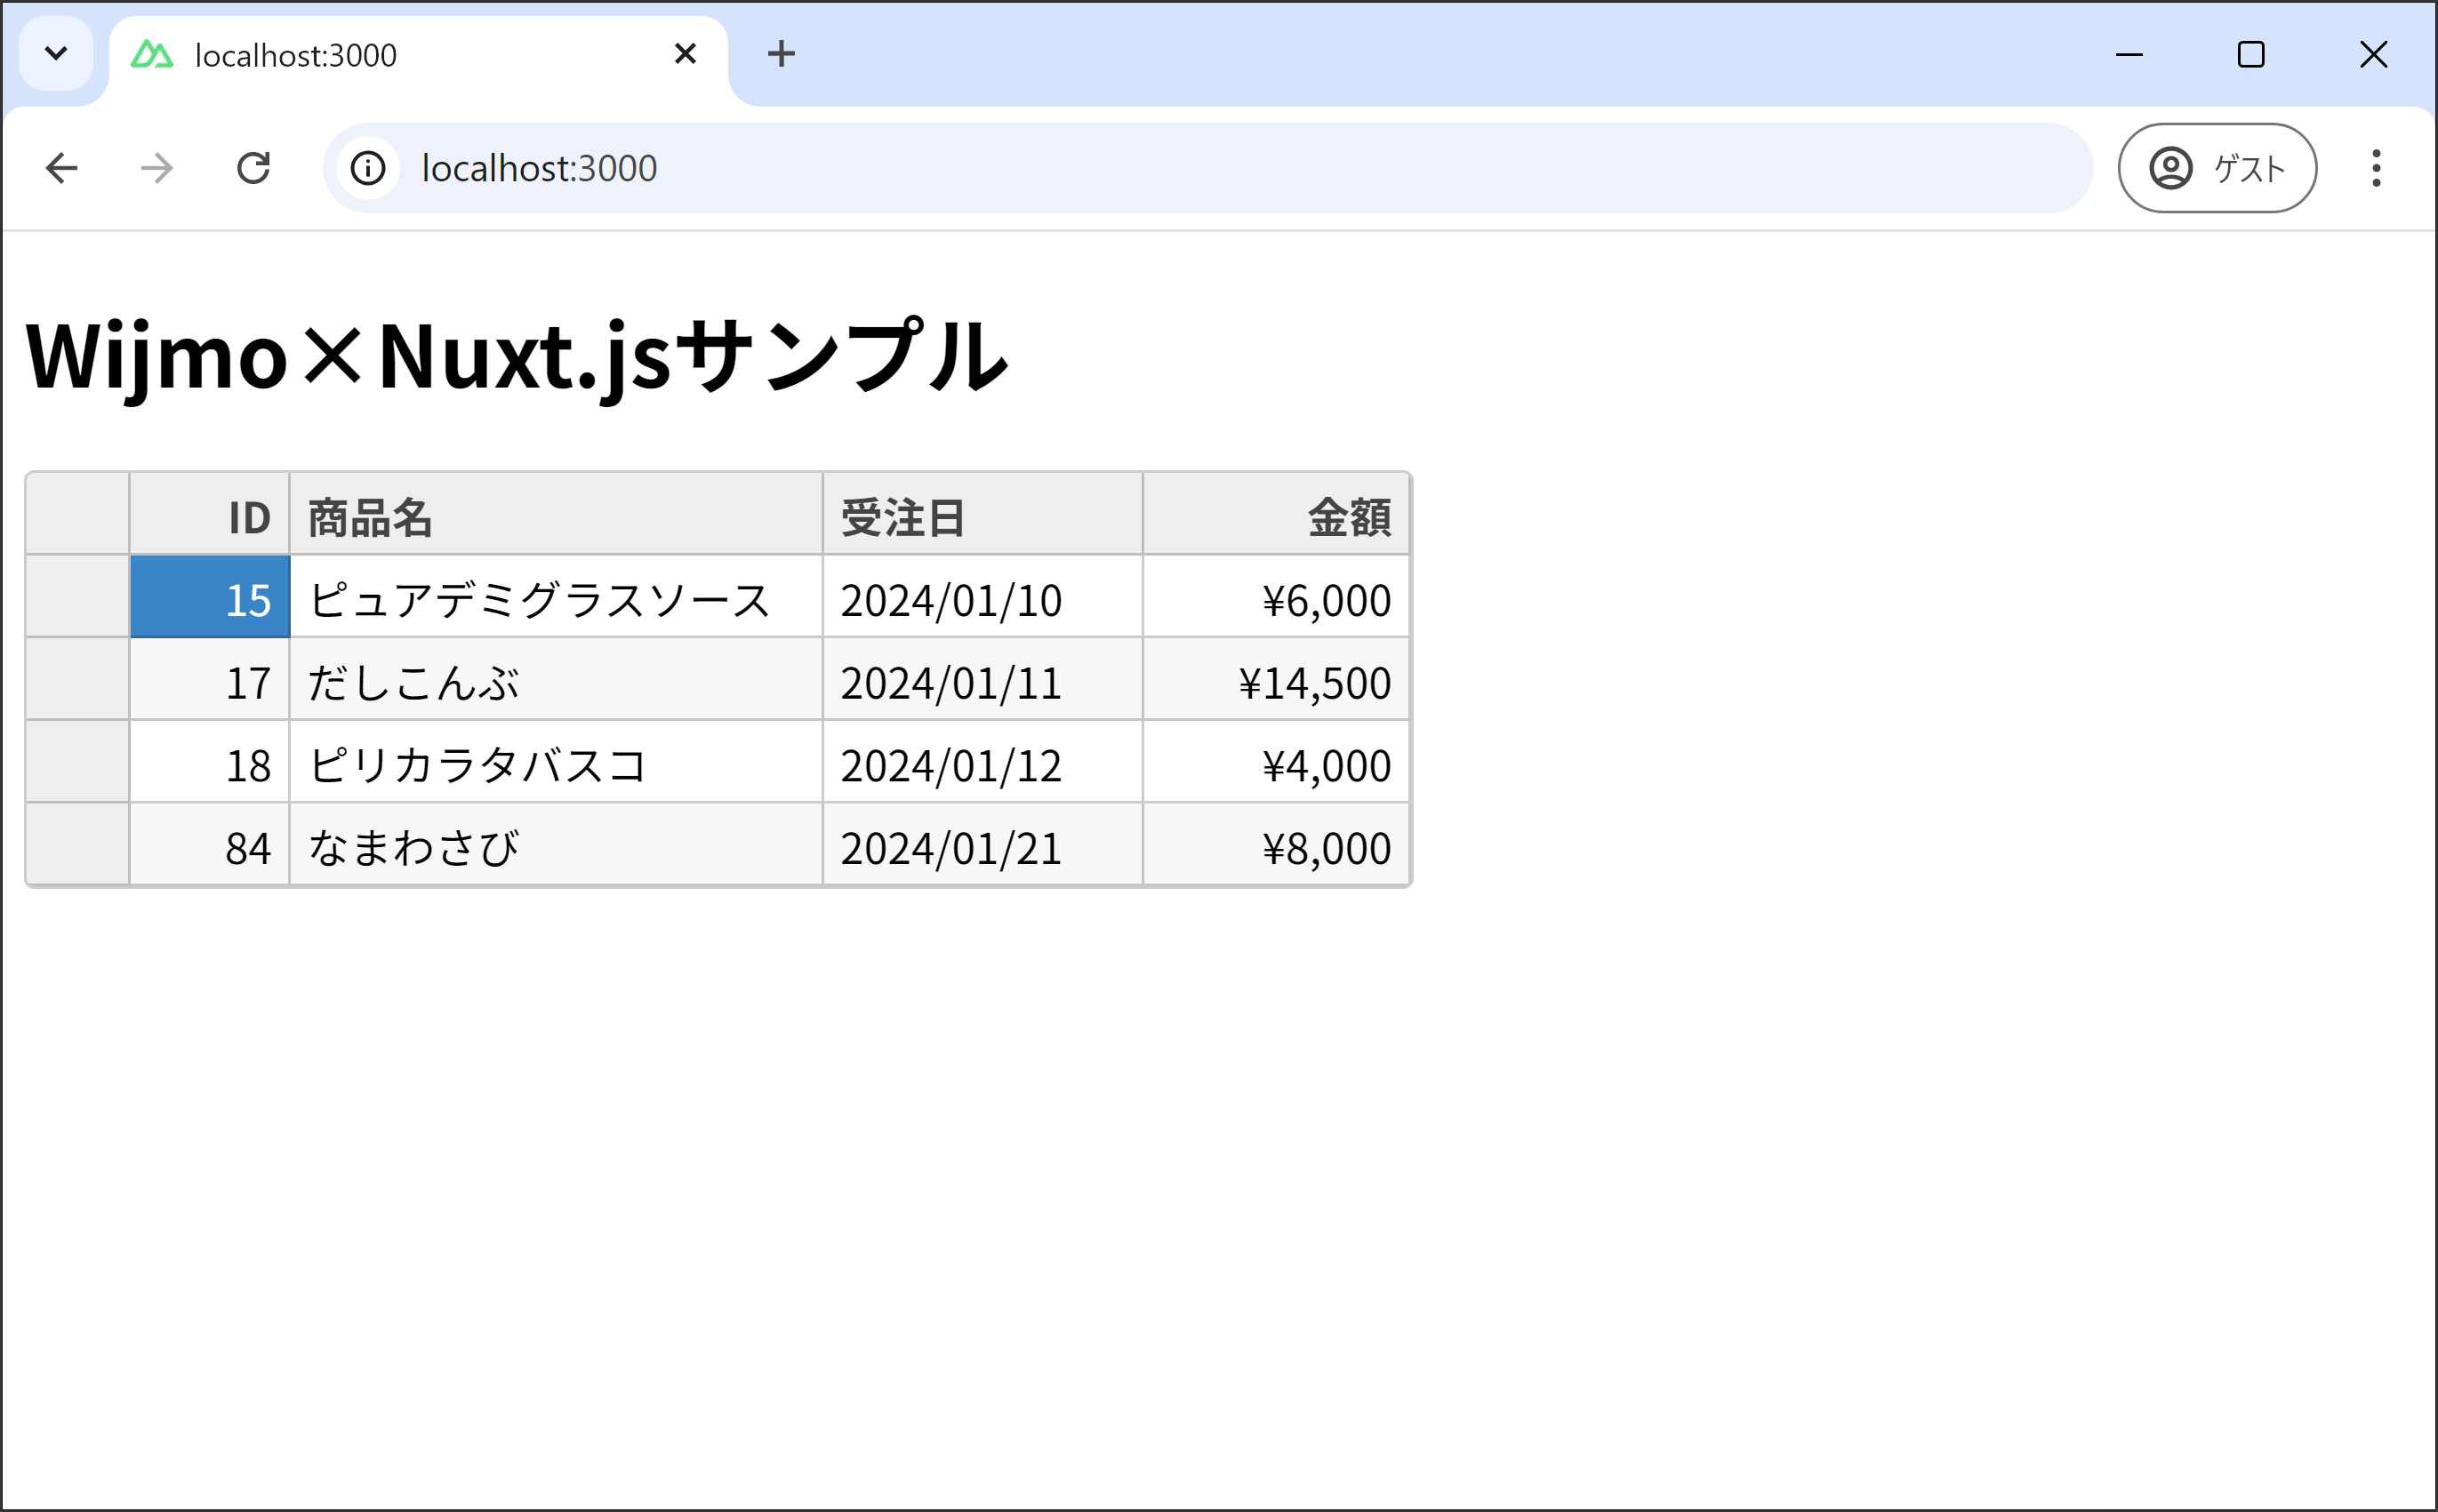The width and height of the screenshot is (2438, 1512).
Task: Select the date cell 2024/01/11
Action: point(983,679)
